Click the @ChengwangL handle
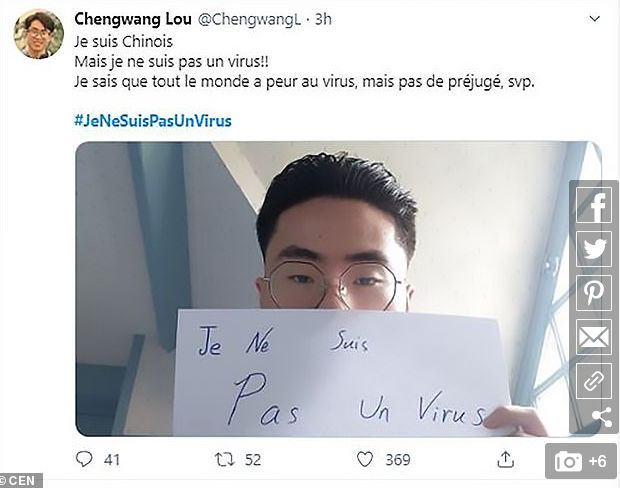620x488 pixels. click(x=249, y=19)
